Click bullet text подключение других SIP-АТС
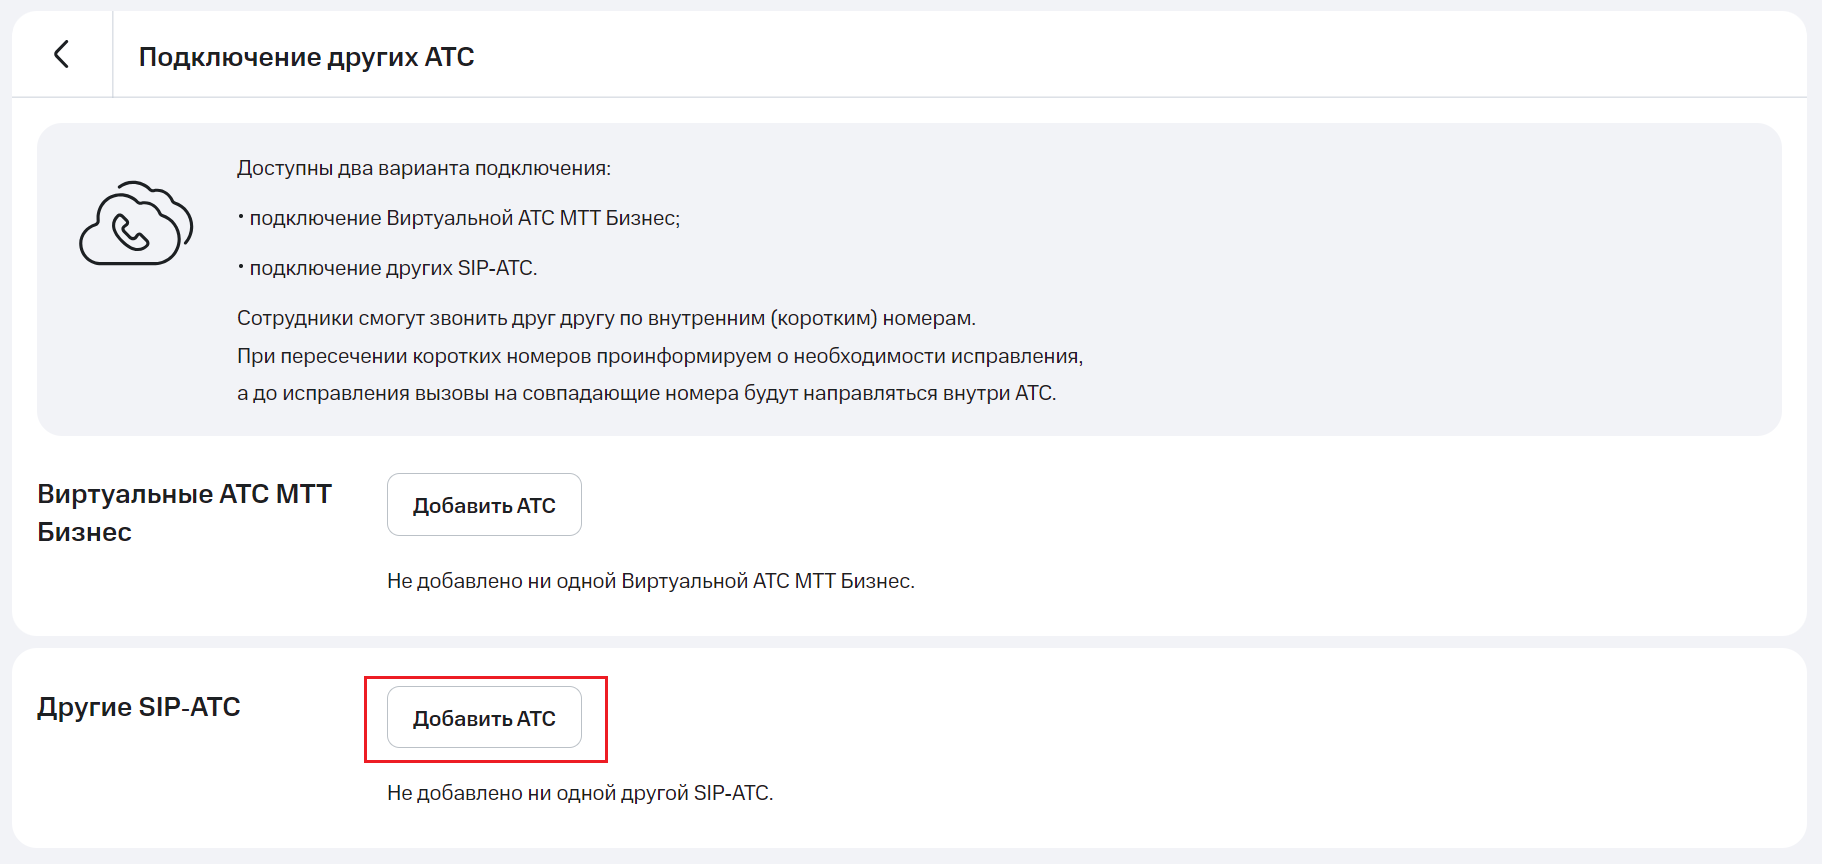1822x864 pixels. (393, 268)
